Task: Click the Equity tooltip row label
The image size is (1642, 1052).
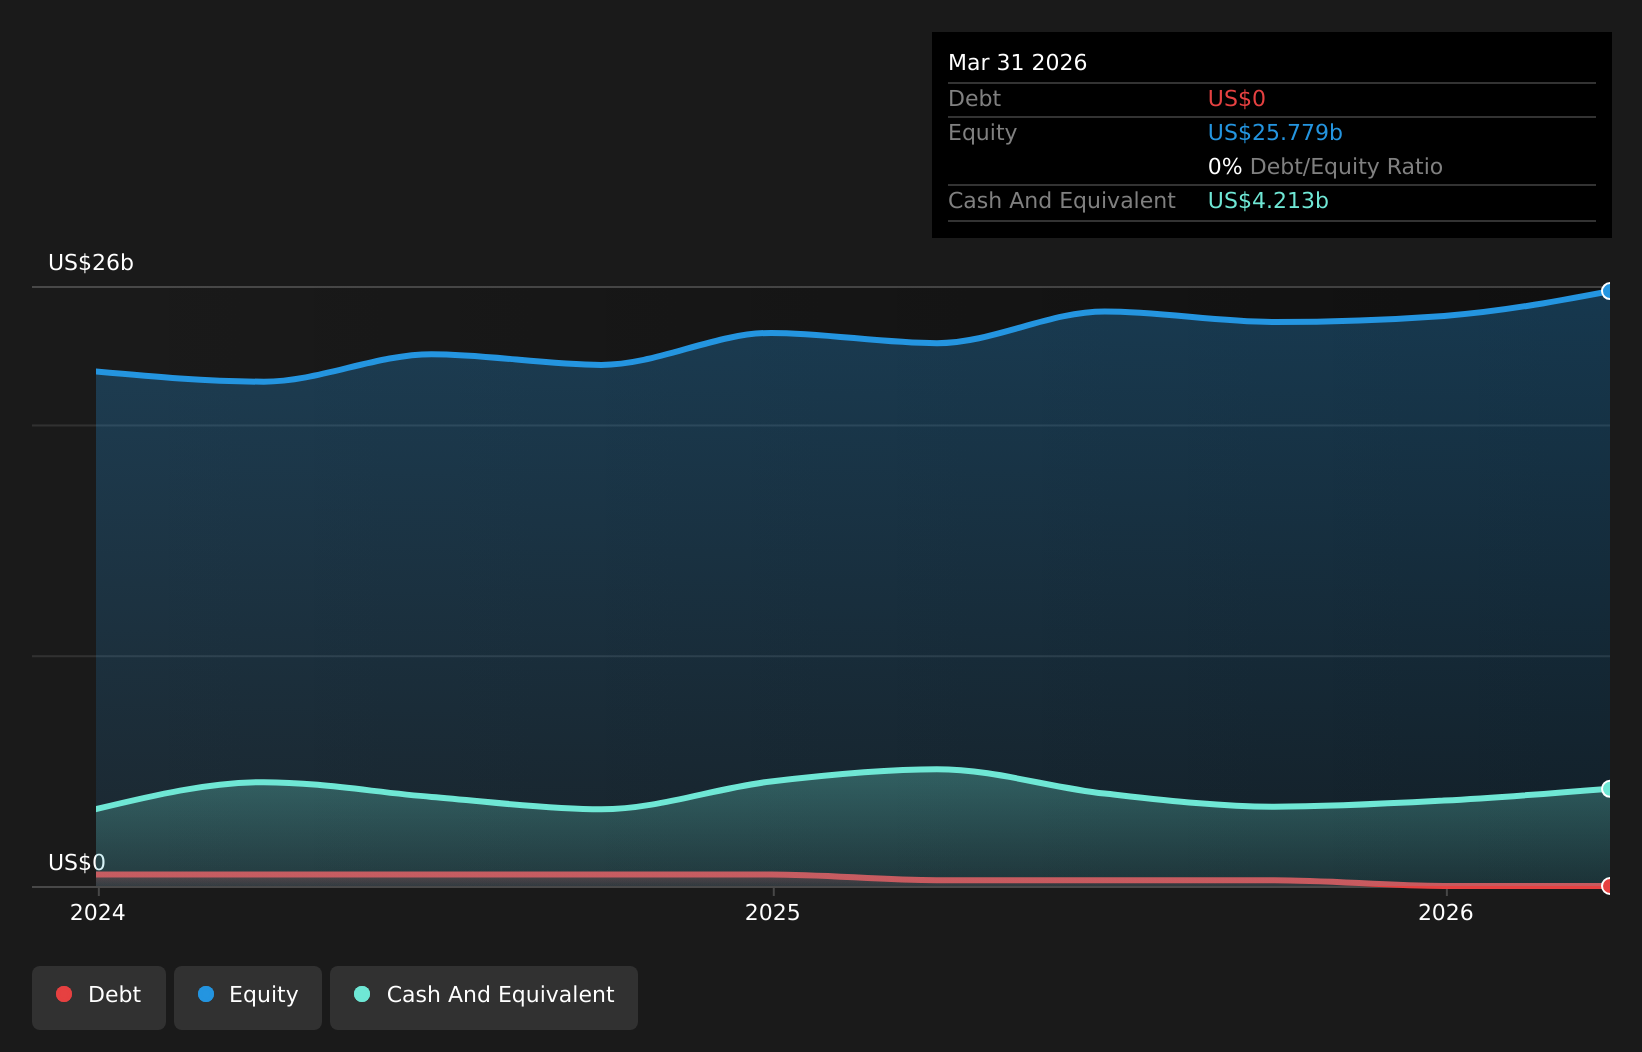Action: pos(982,133)
